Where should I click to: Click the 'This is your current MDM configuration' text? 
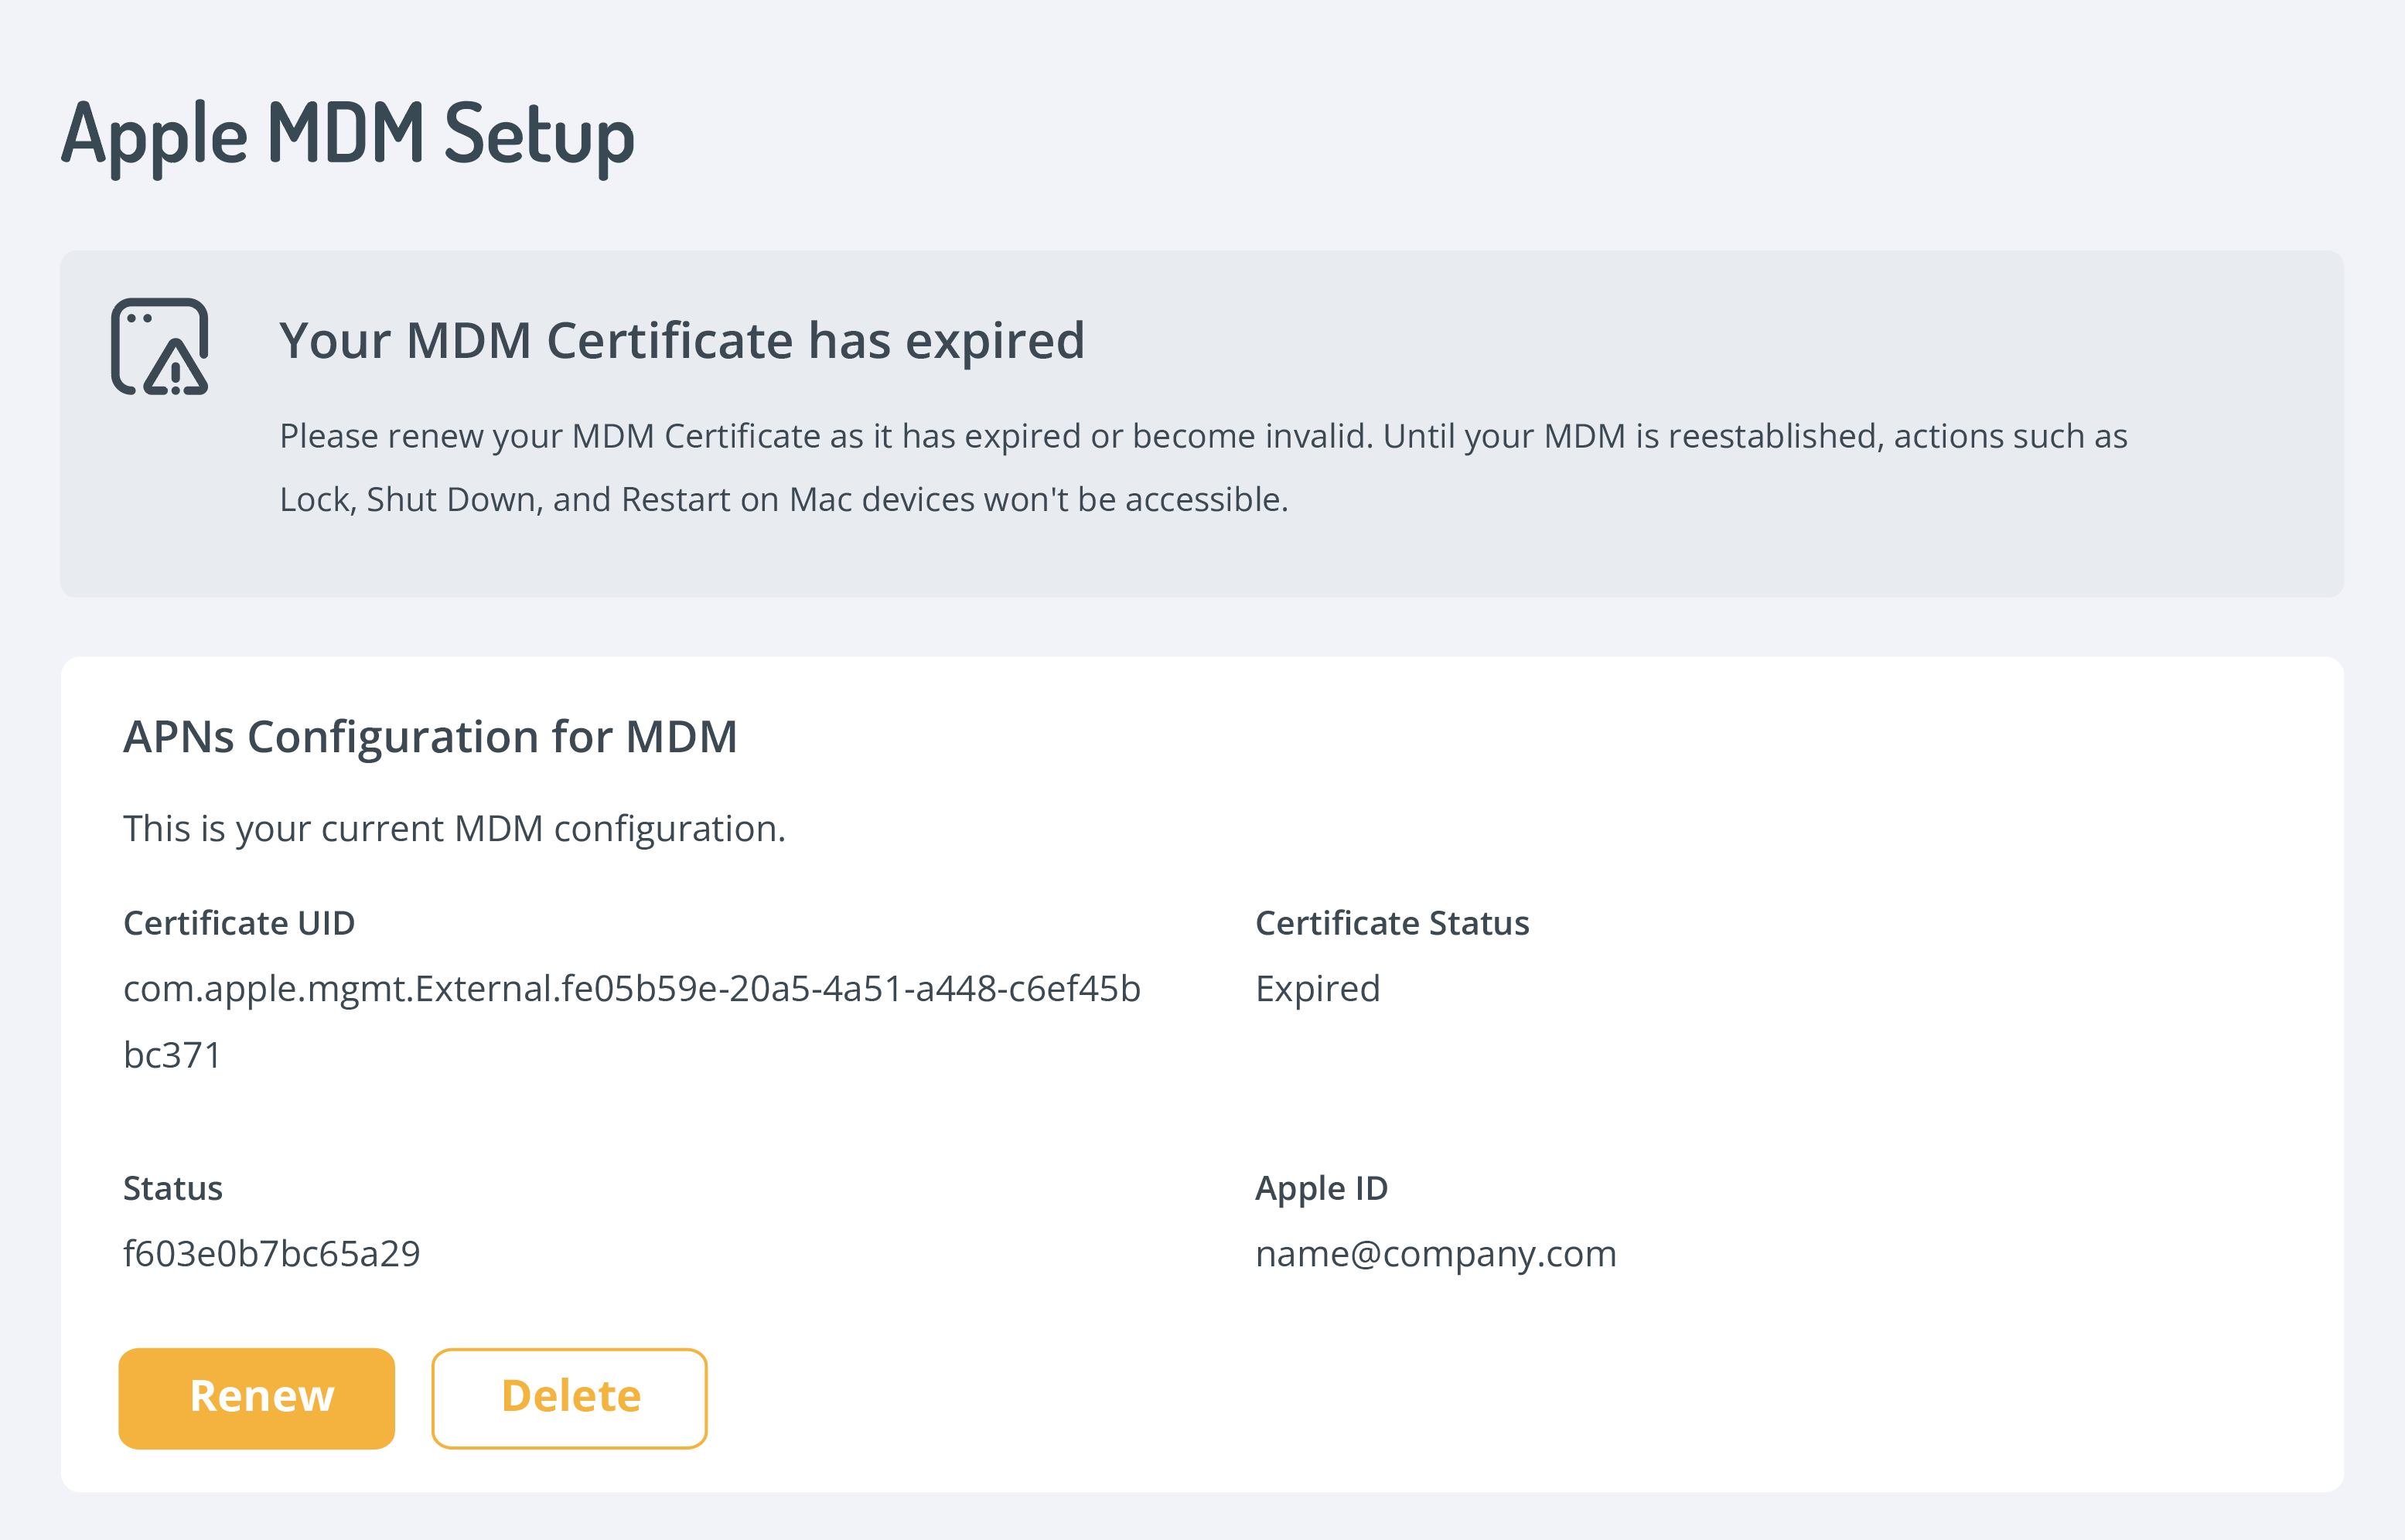pos(454,829)
